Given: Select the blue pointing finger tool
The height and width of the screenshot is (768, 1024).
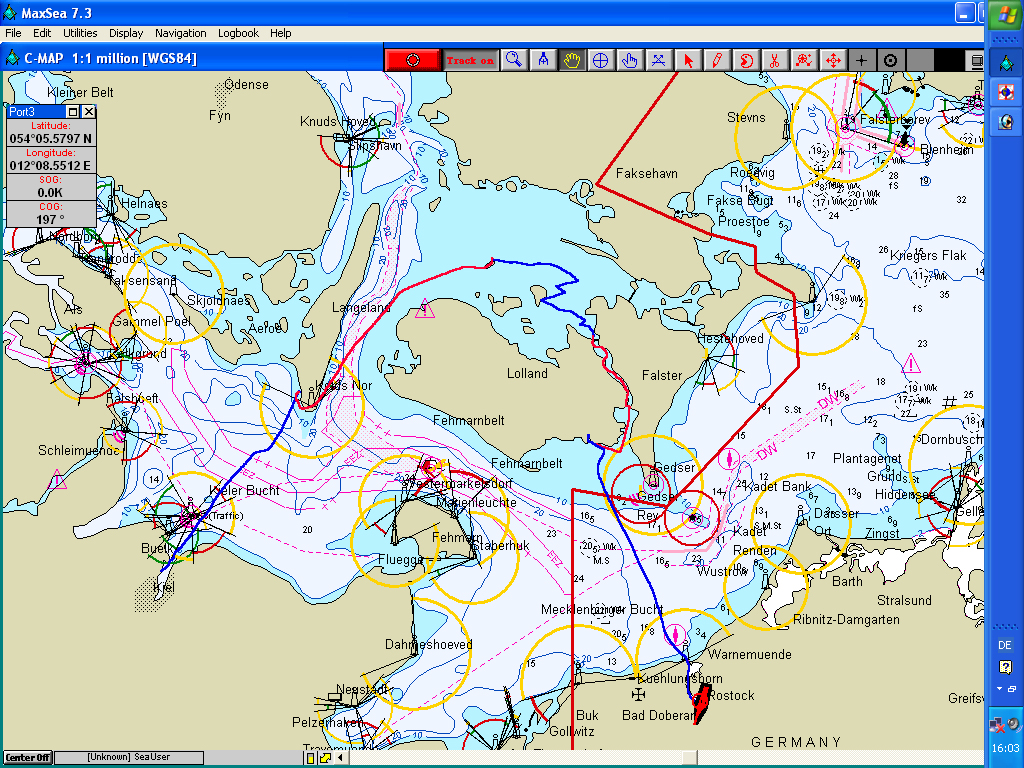Looking at the screenshot, I should (x=630, y=60).
